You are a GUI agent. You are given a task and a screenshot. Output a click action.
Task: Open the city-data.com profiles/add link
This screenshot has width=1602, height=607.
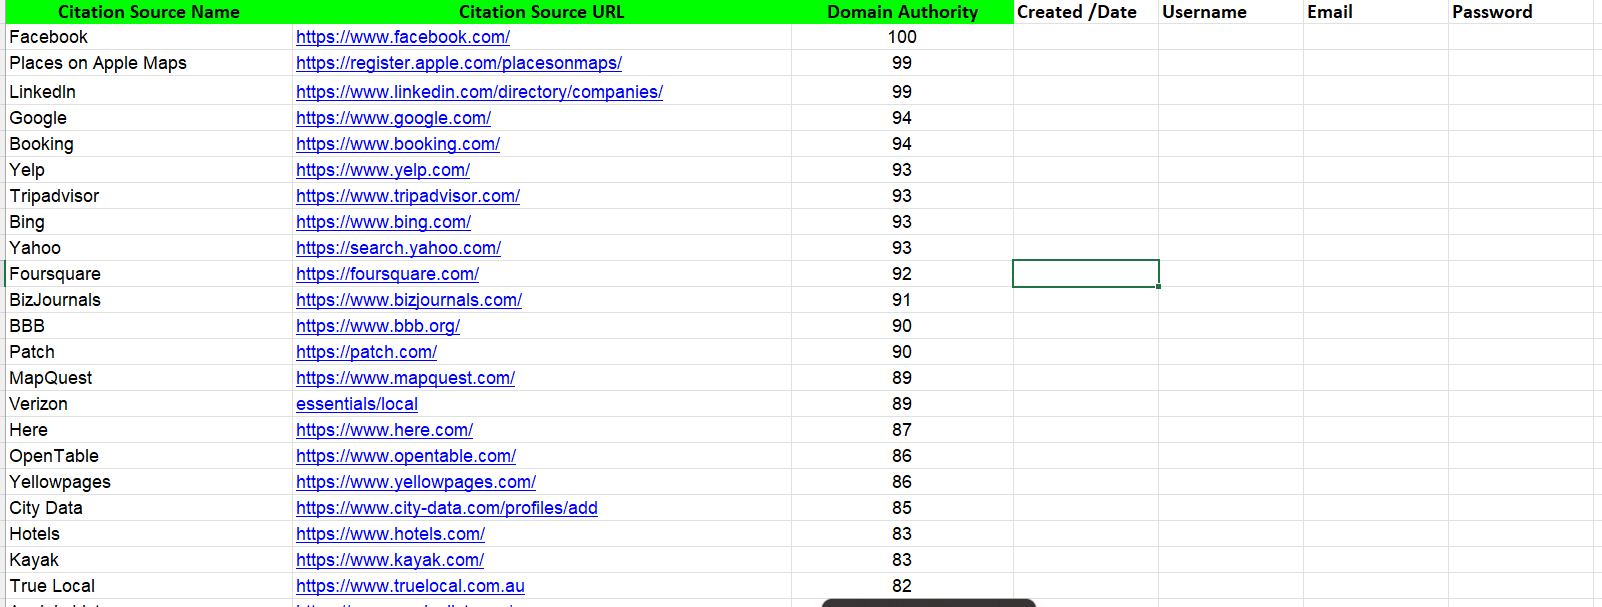click(x=447, y=508)
